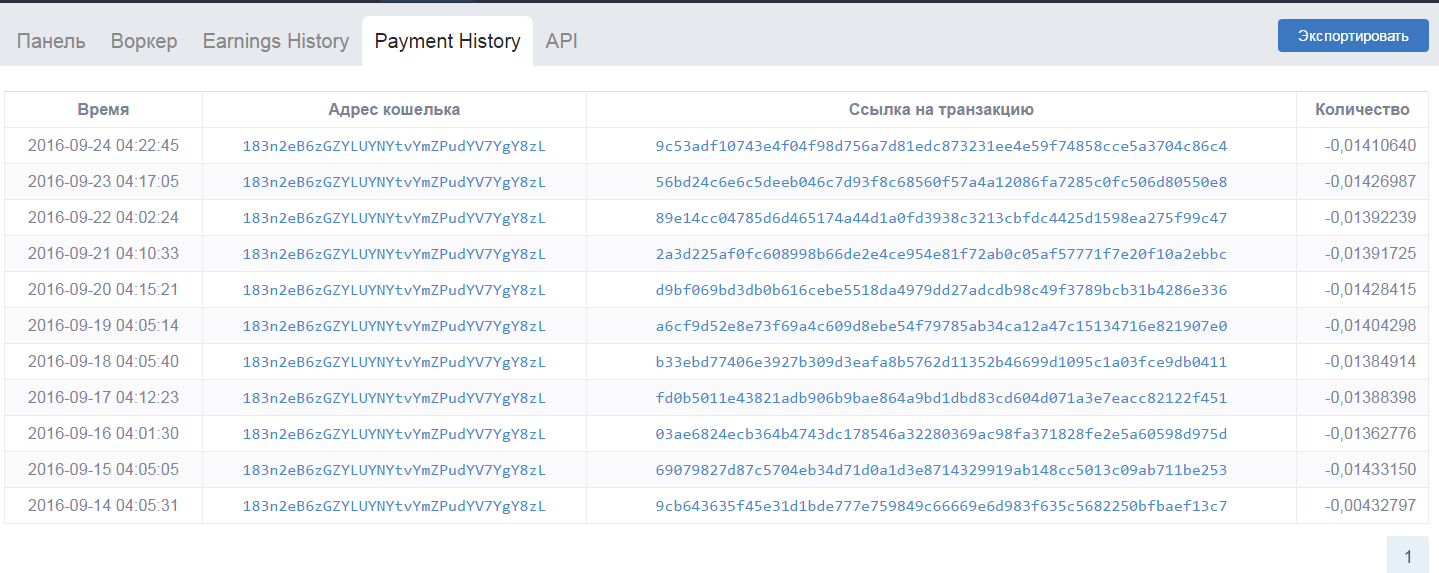Image resolution: width=1439 pixels, height=573 pixels.
Task: Open transaction link starting with 9c53adf1
Action: pyautogui.click(x=940, y=146)
